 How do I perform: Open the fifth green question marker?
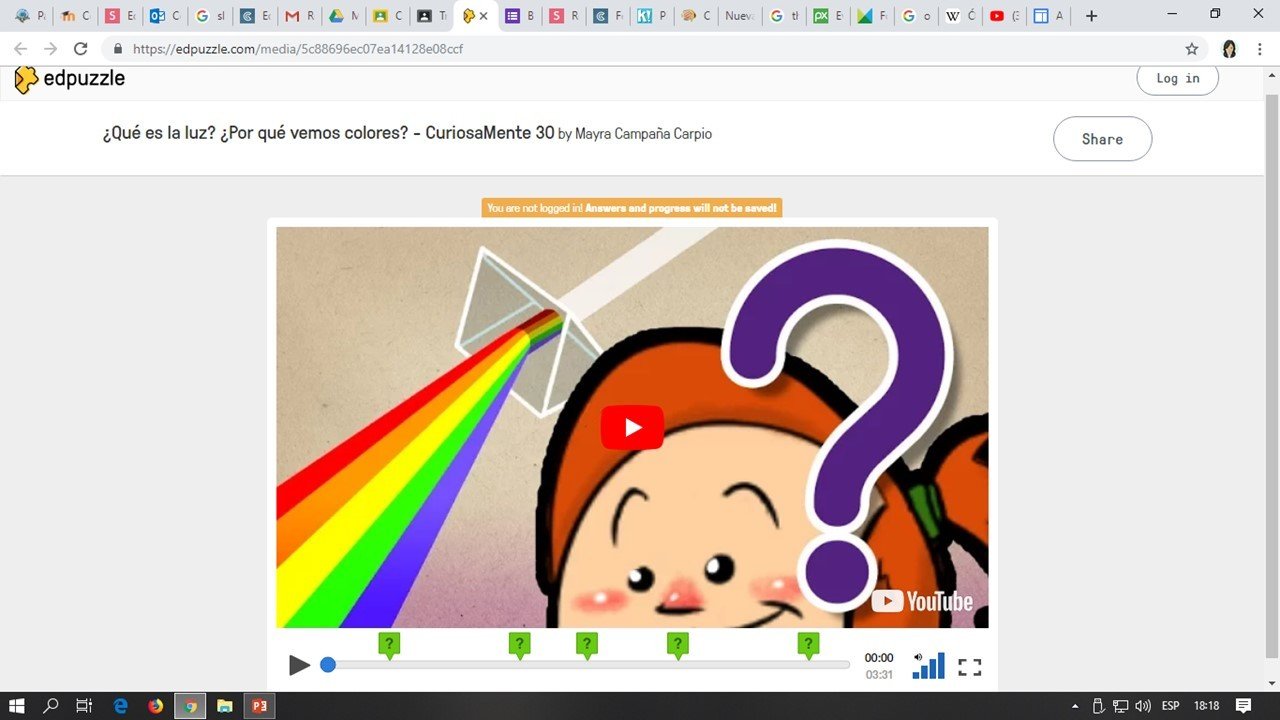pos(808,646)
